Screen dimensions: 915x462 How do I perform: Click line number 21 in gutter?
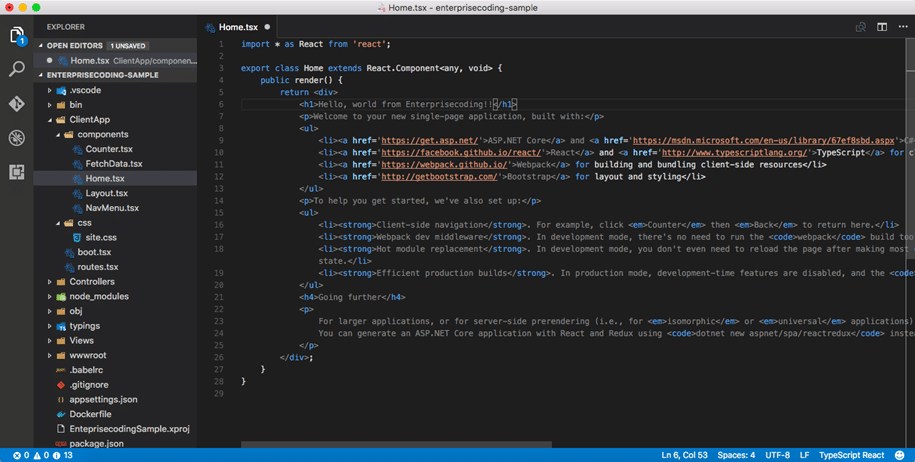pyautogui.click(x=219, y=298)
